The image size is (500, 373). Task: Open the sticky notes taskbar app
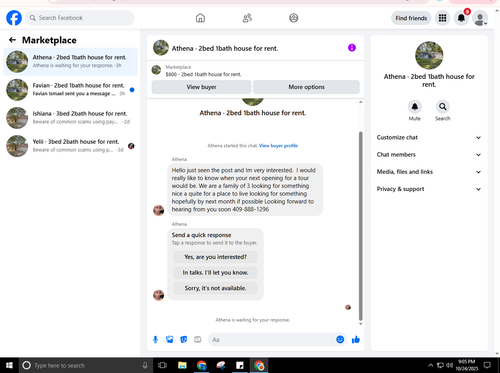click(x=240, y=365)
